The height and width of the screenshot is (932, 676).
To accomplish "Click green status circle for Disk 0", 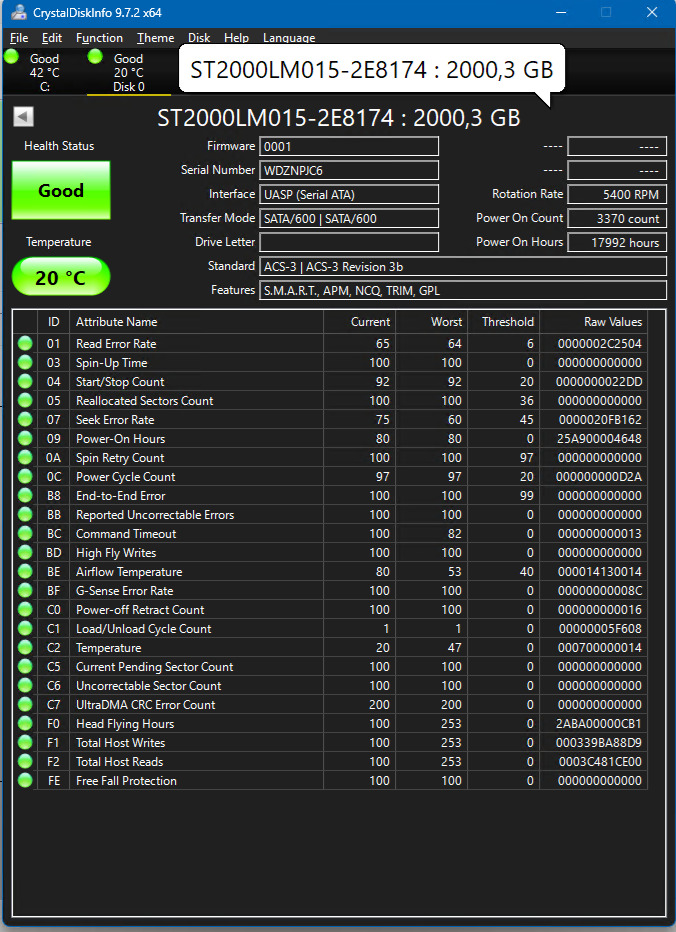I will tap(95, 56).
